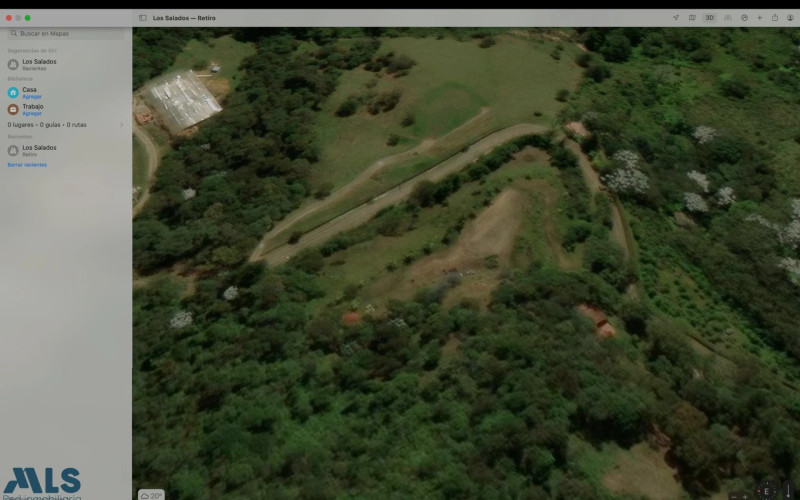Viewport: 800px width, 500px height.
Task: Click the account profile icon
Action: [x=790, y=17]
